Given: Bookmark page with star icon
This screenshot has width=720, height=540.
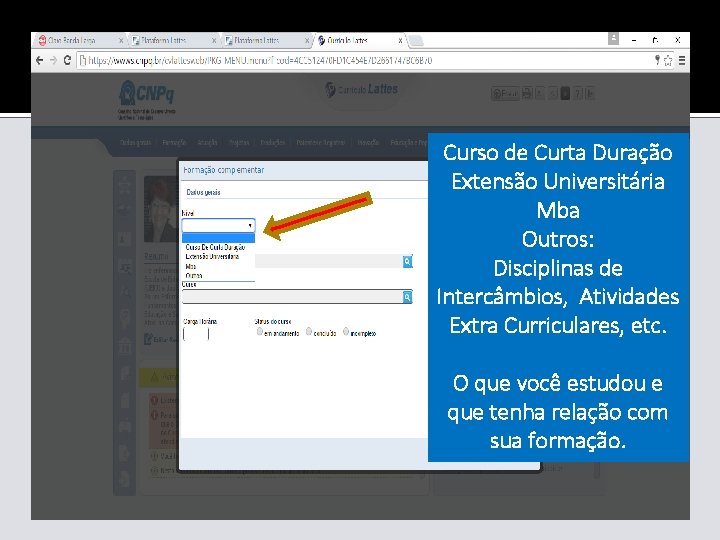Looking at the screenshot, I should [668, 60].
